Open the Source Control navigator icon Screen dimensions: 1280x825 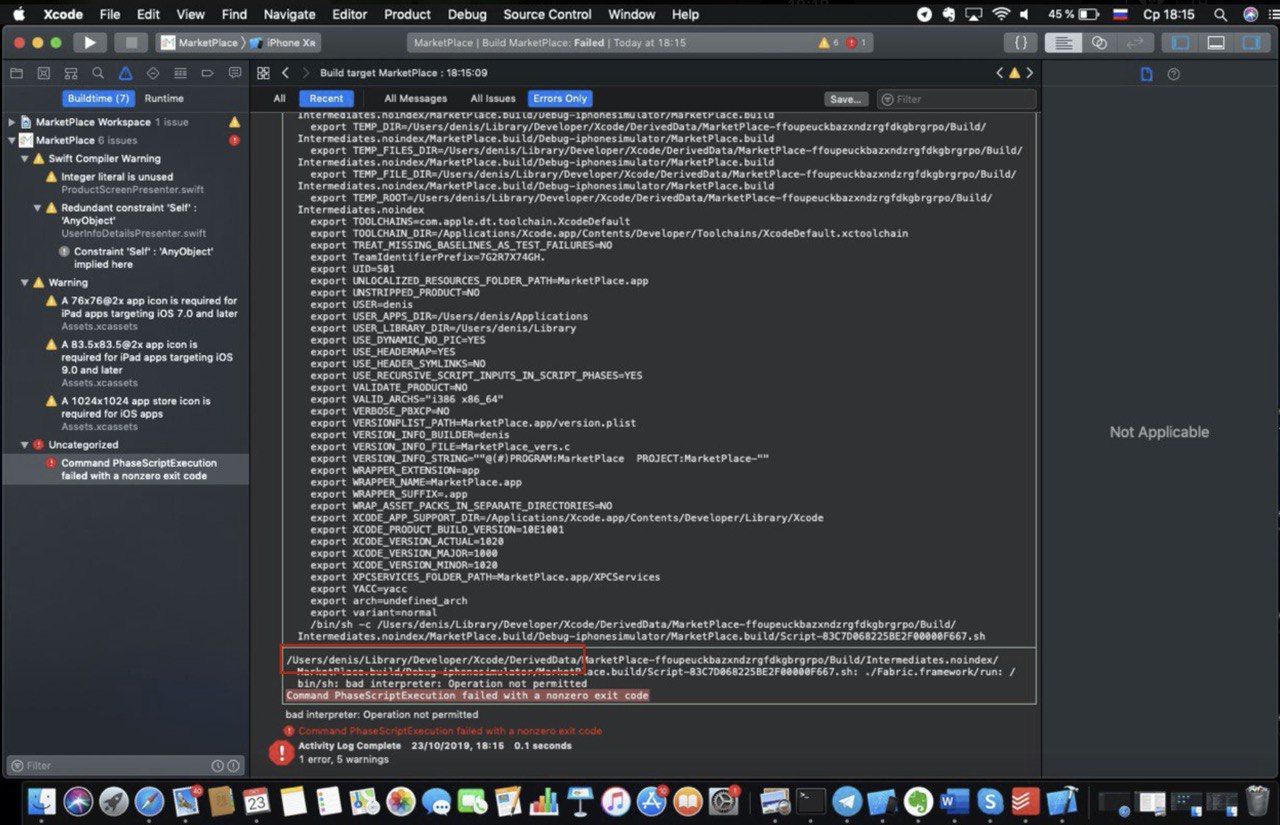[43, 73]
